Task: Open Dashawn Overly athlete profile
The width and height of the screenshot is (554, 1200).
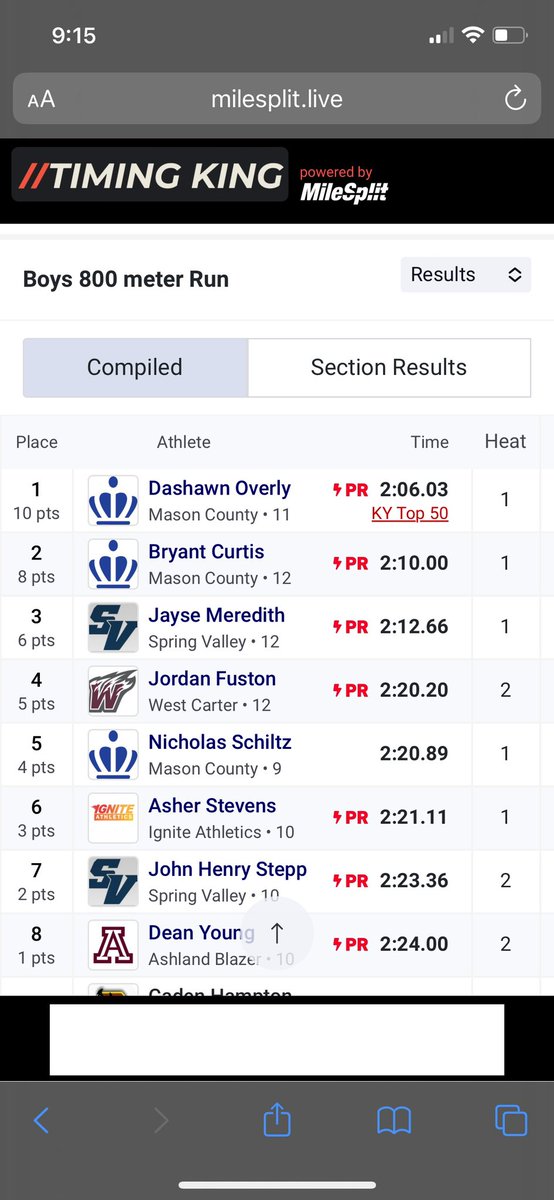Action: [x=219, y=488]
